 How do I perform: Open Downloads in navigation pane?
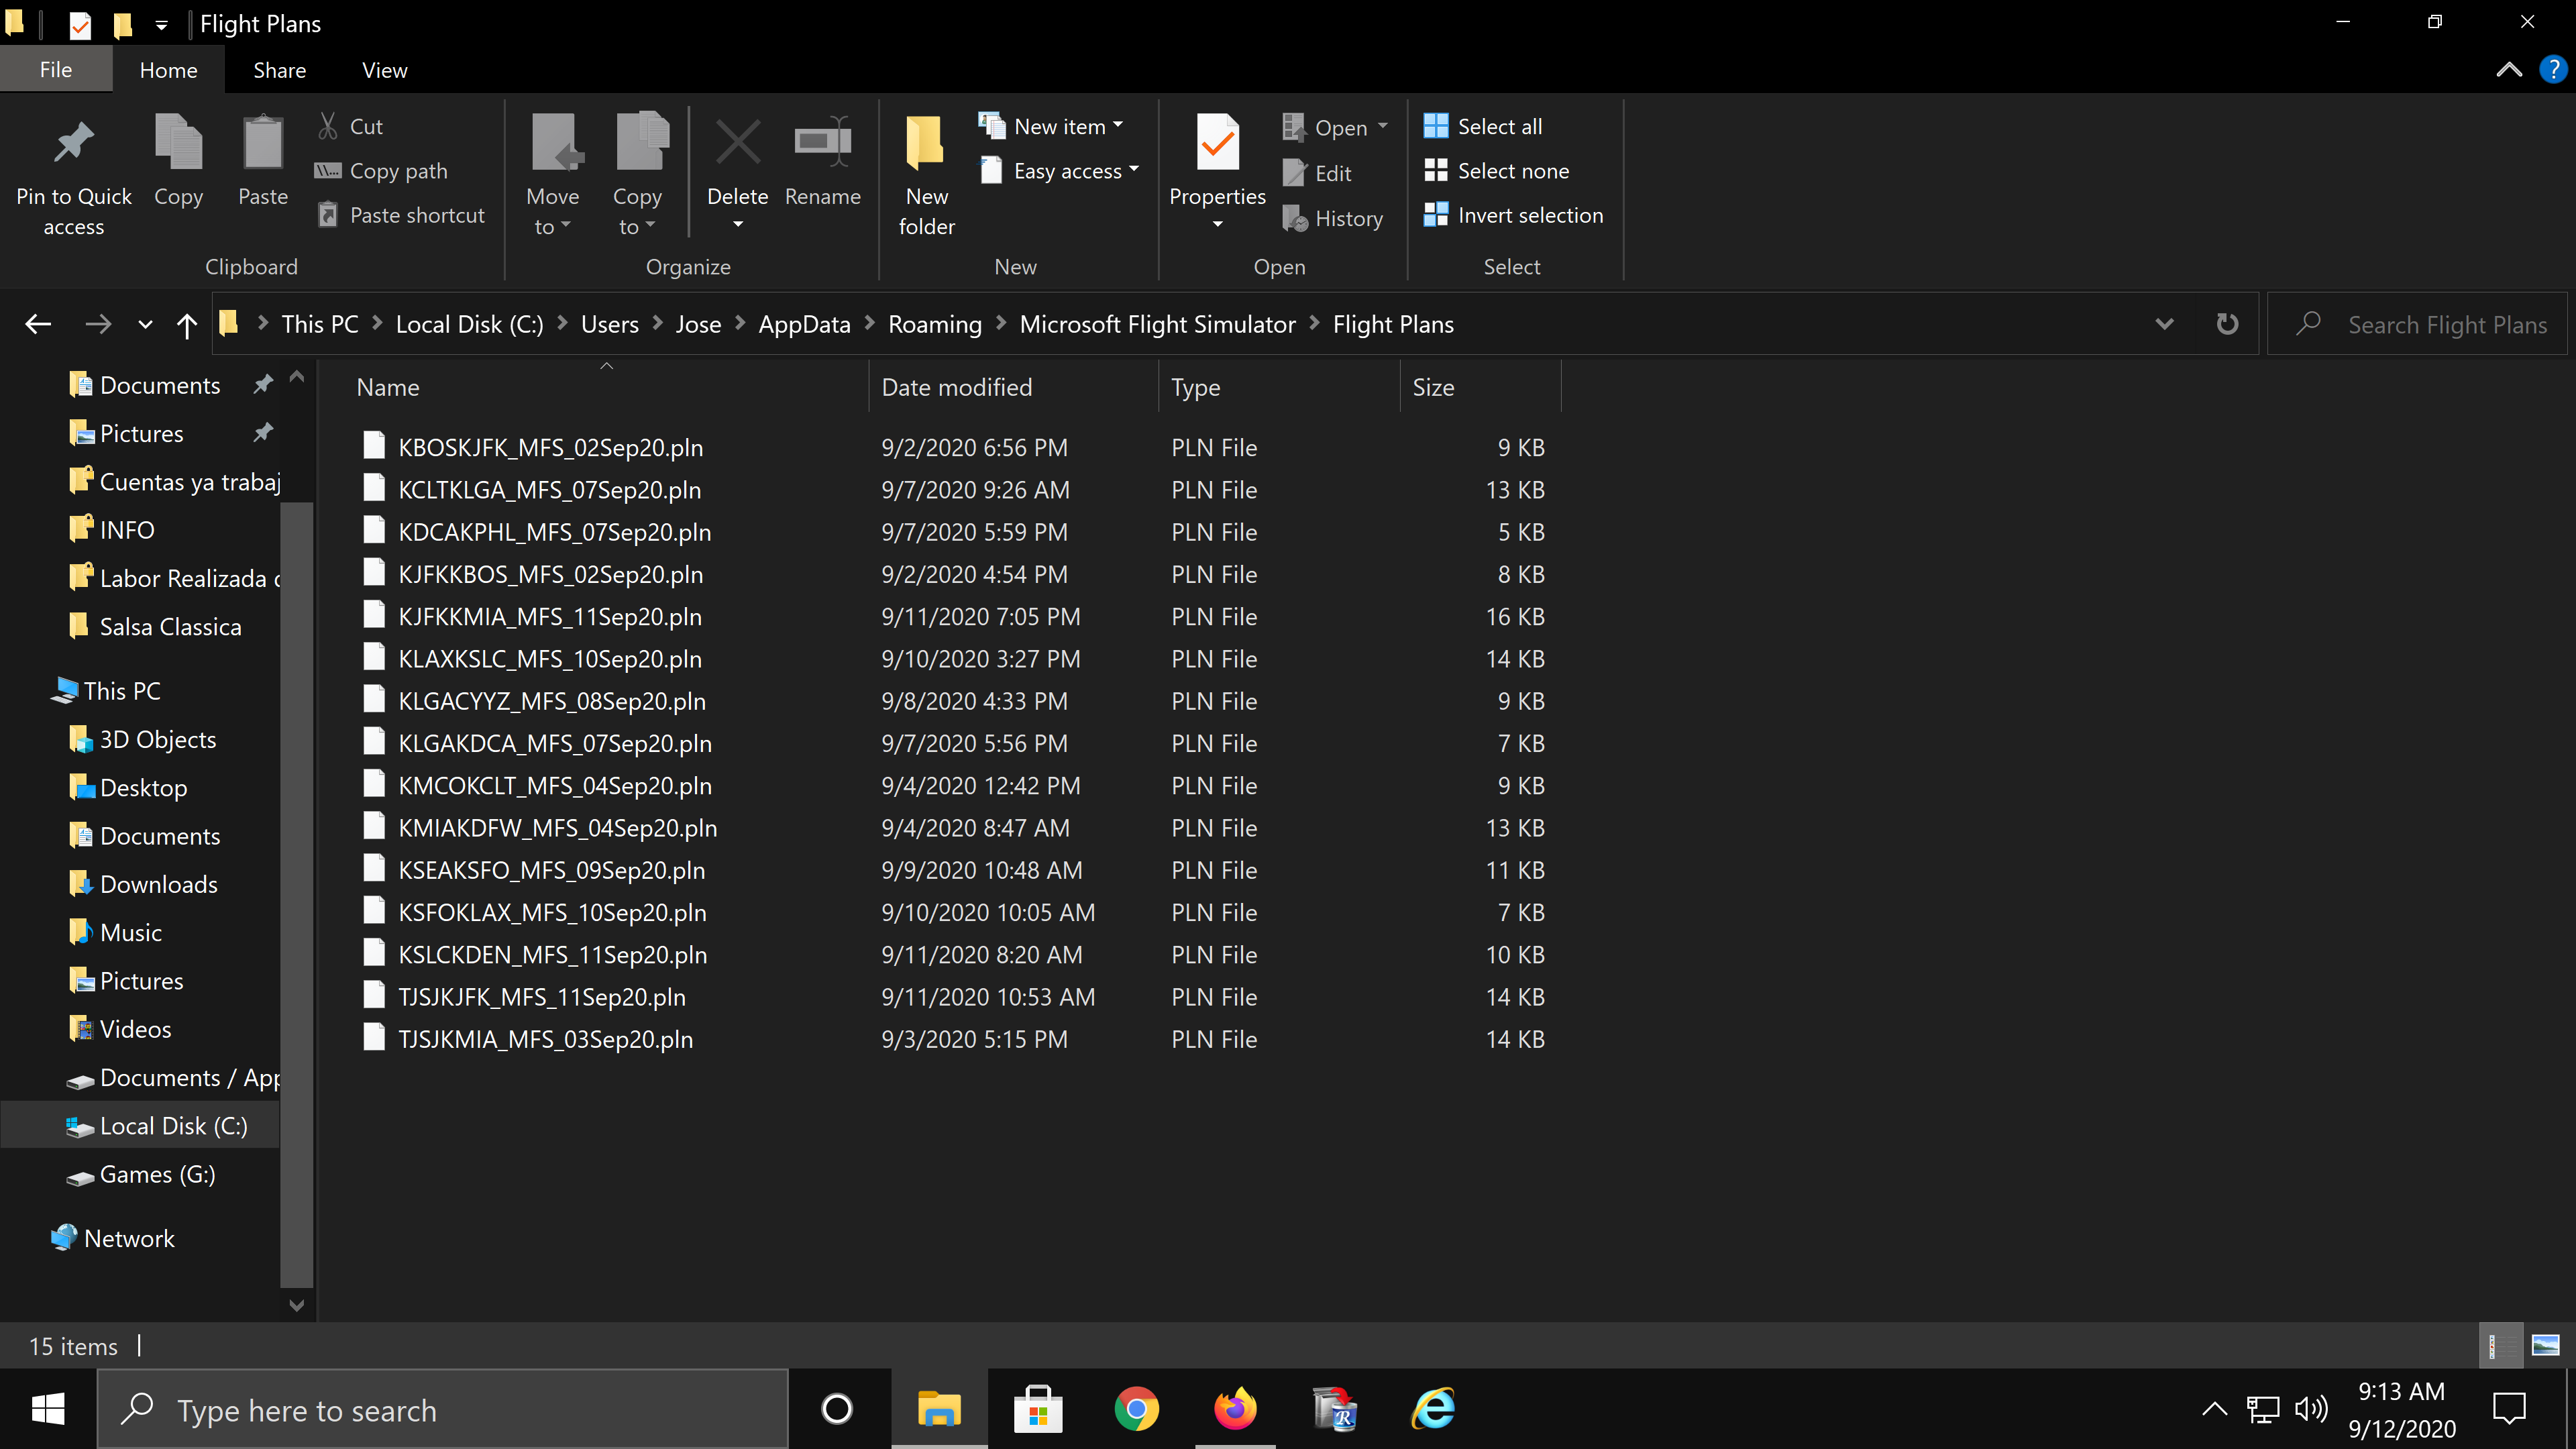coord(158,884)
